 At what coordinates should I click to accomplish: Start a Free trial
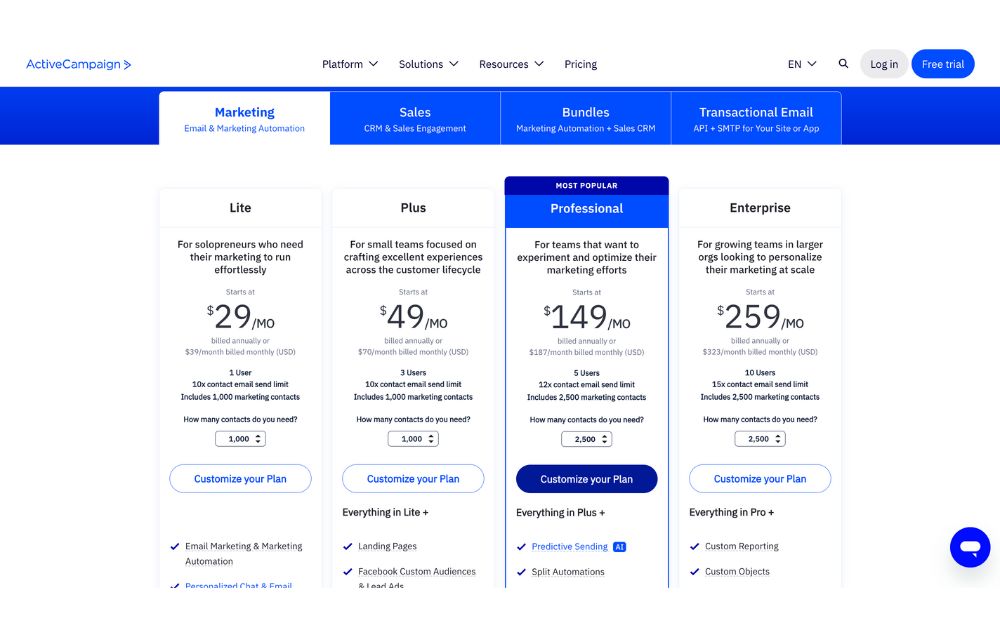click(x=943, y=64)
